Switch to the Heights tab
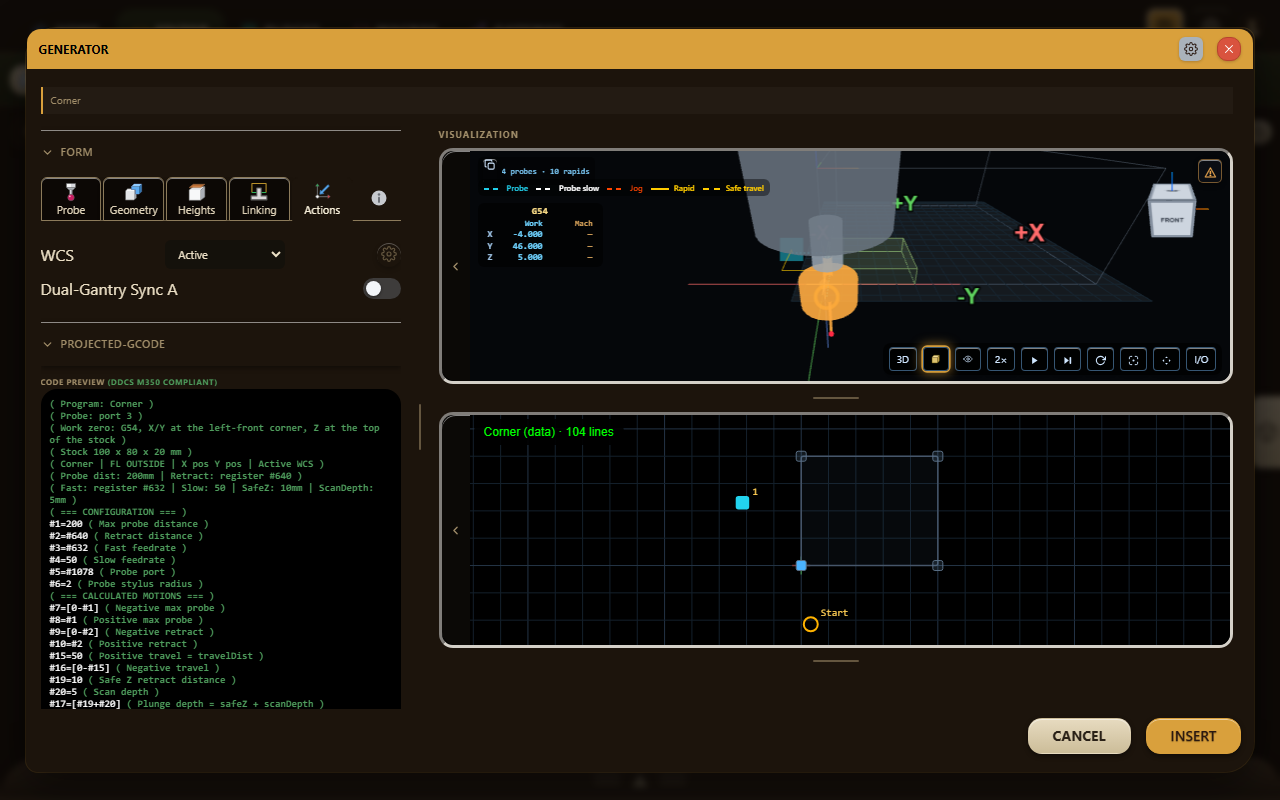 pos(196,199)
